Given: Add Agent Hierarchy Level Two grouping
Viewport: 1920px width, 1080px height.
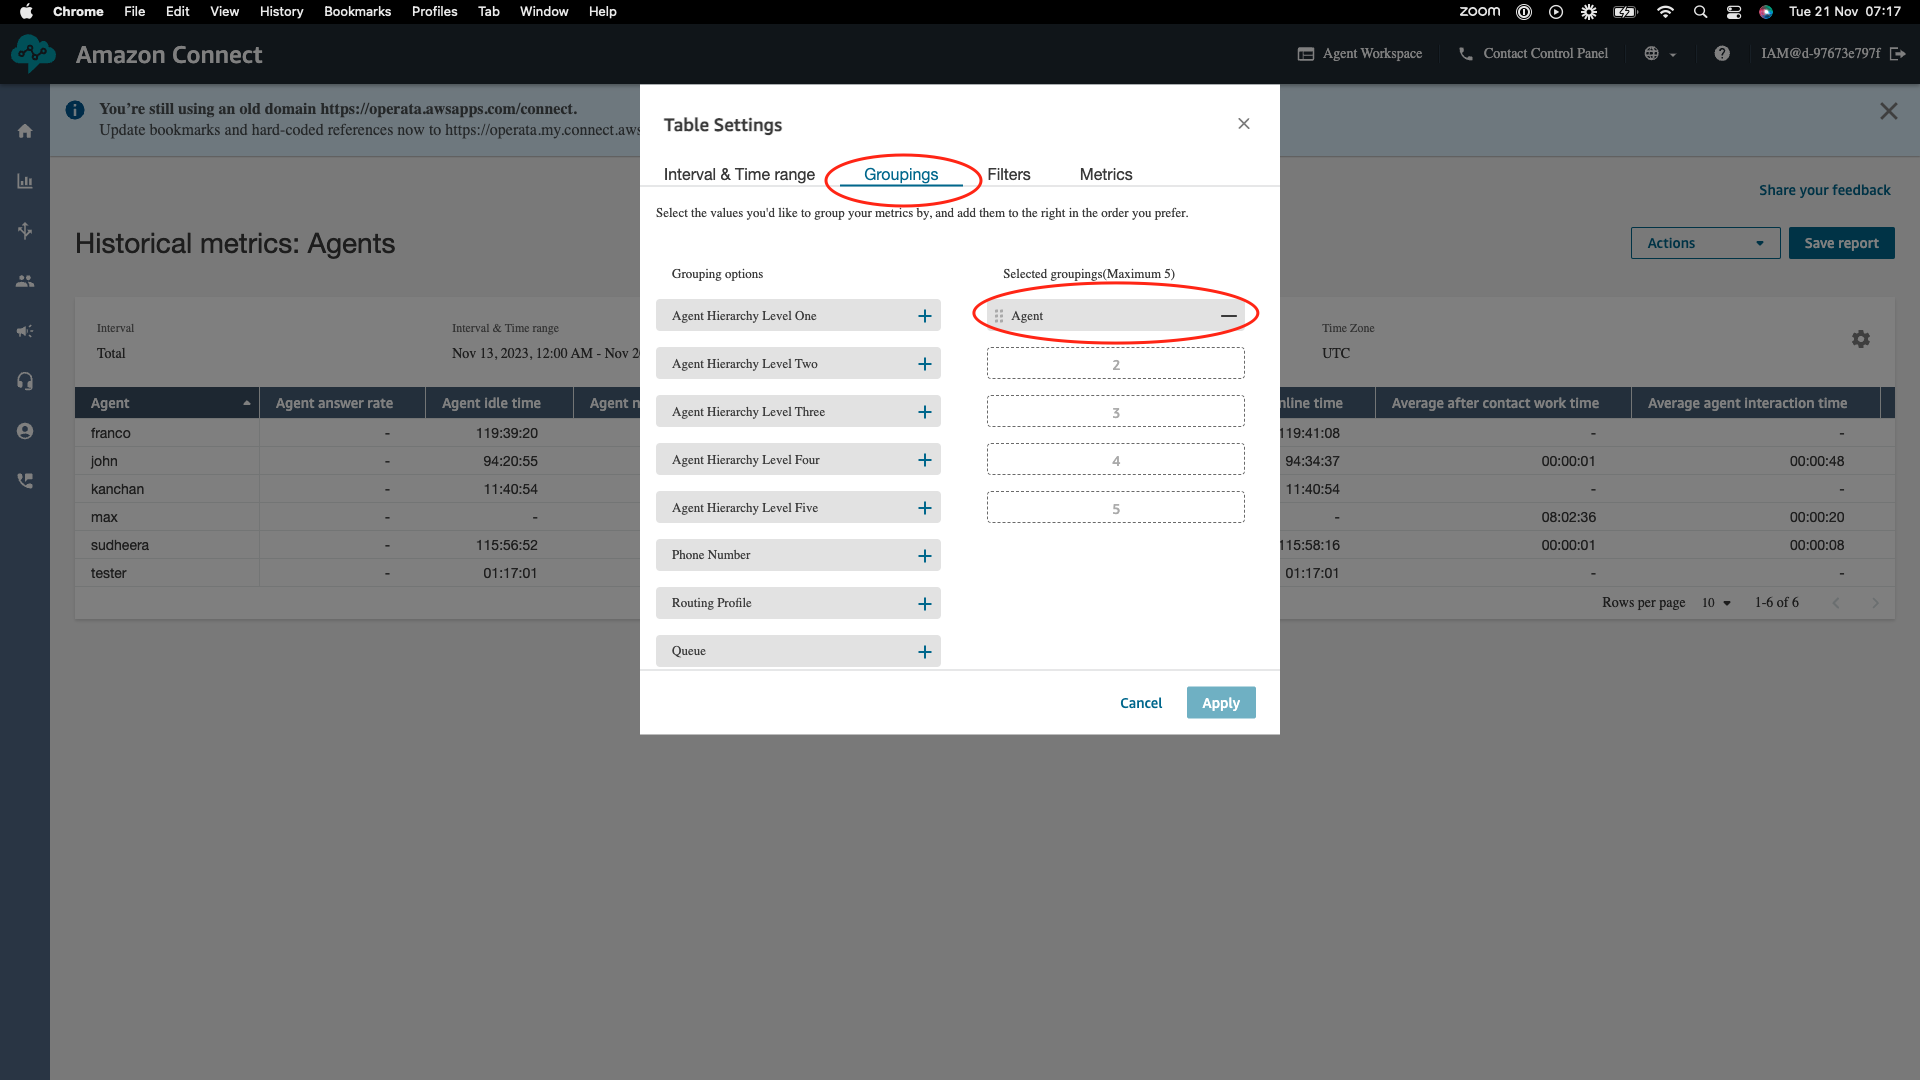Looking at the screenshot, I should [925, 364].
